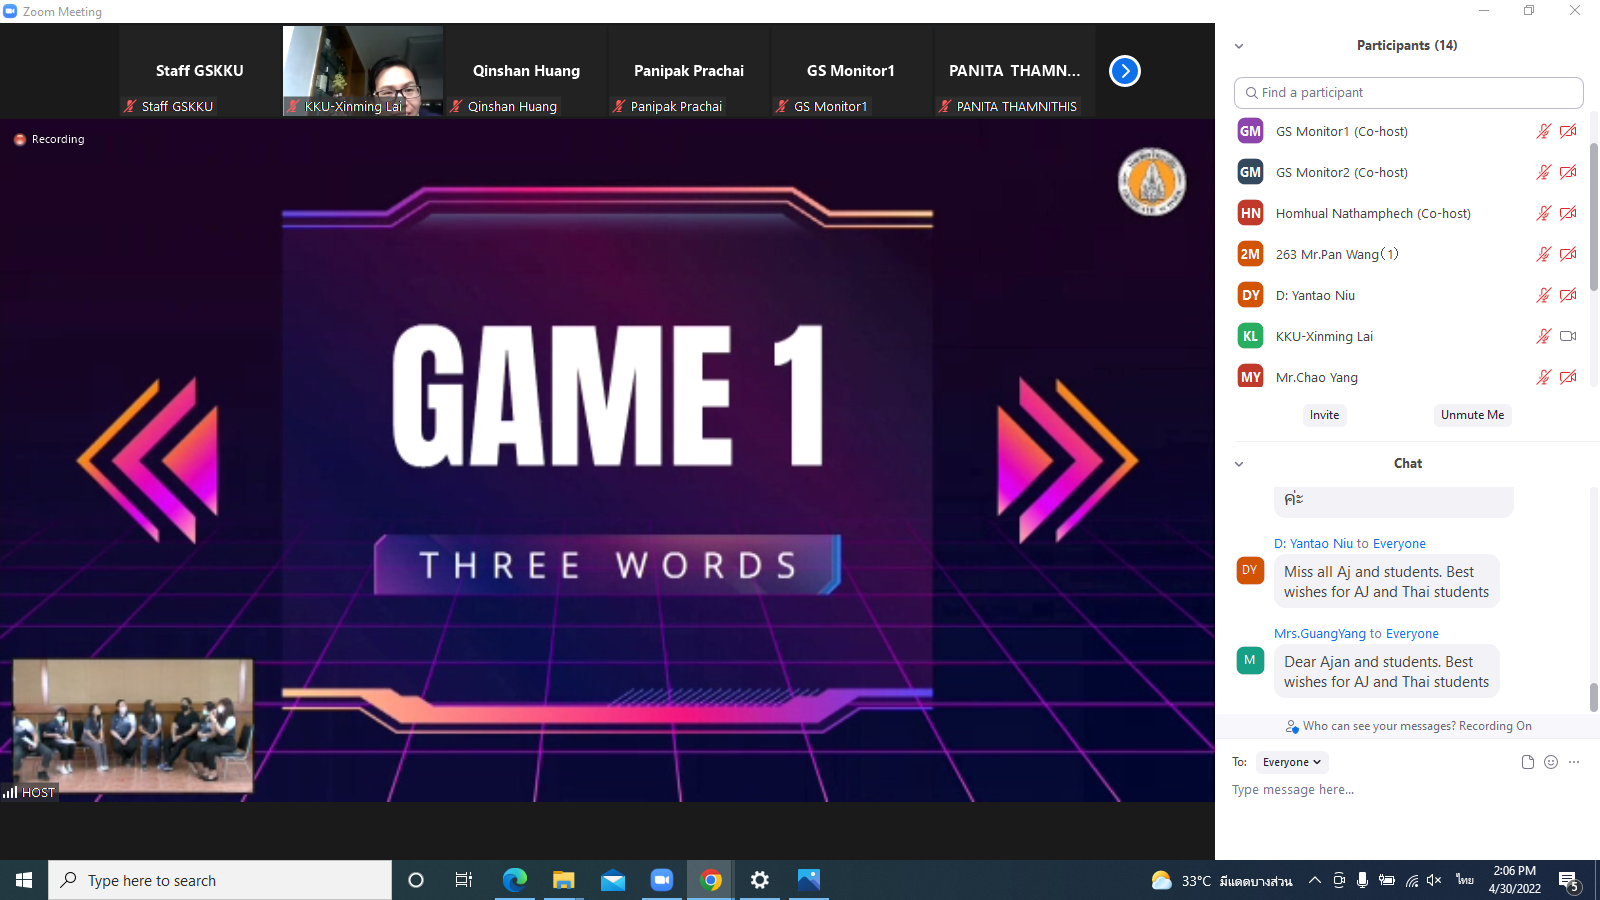Click the participants list scrollbar
Image resolution: width=1600 pixels, height=900 pixels.
point(1593,260)
